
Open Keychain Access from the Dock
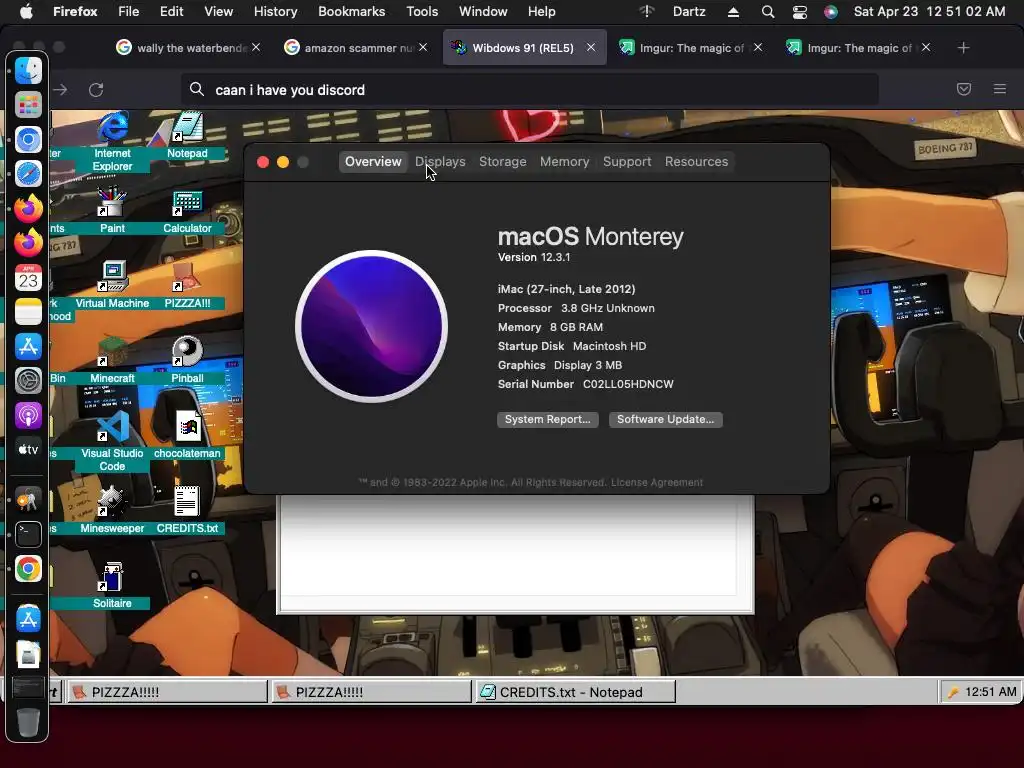28,500
